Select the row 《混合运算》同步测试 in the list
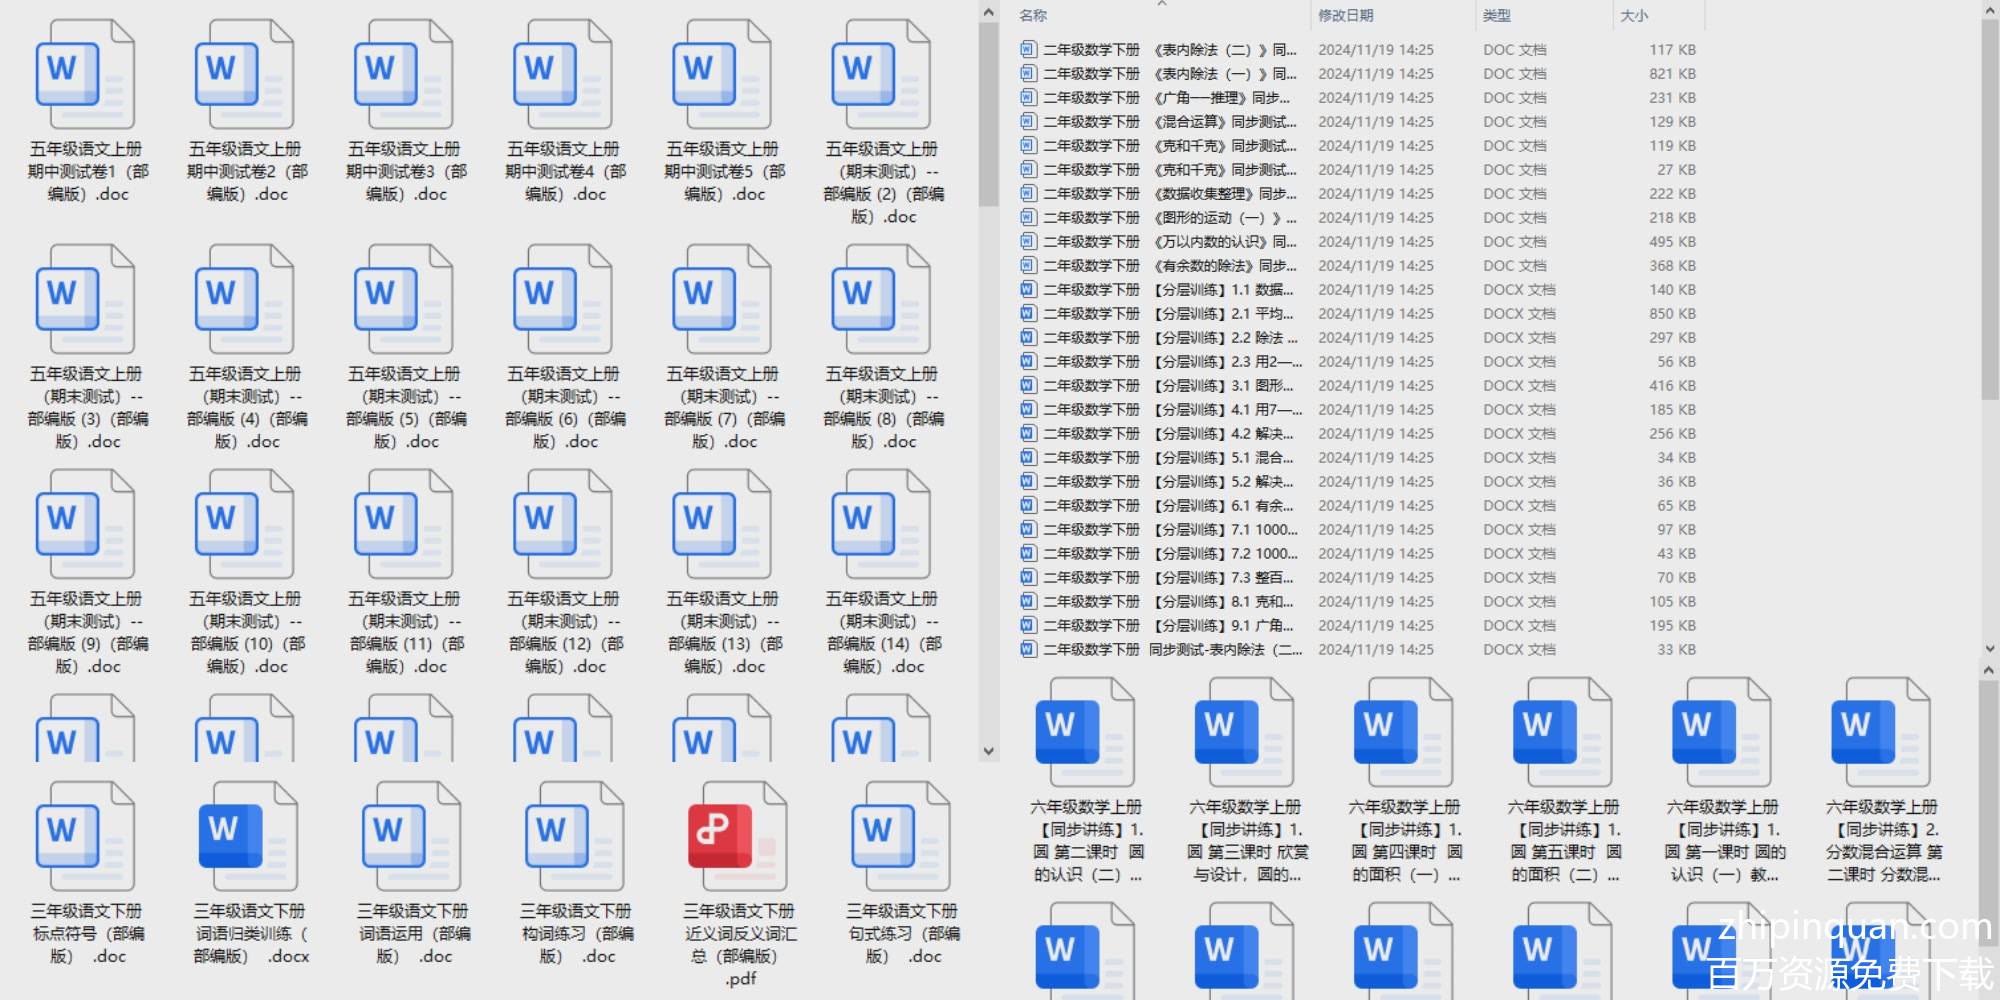The width and height of the screenshot is (2000, 1000). (1358, 121)
